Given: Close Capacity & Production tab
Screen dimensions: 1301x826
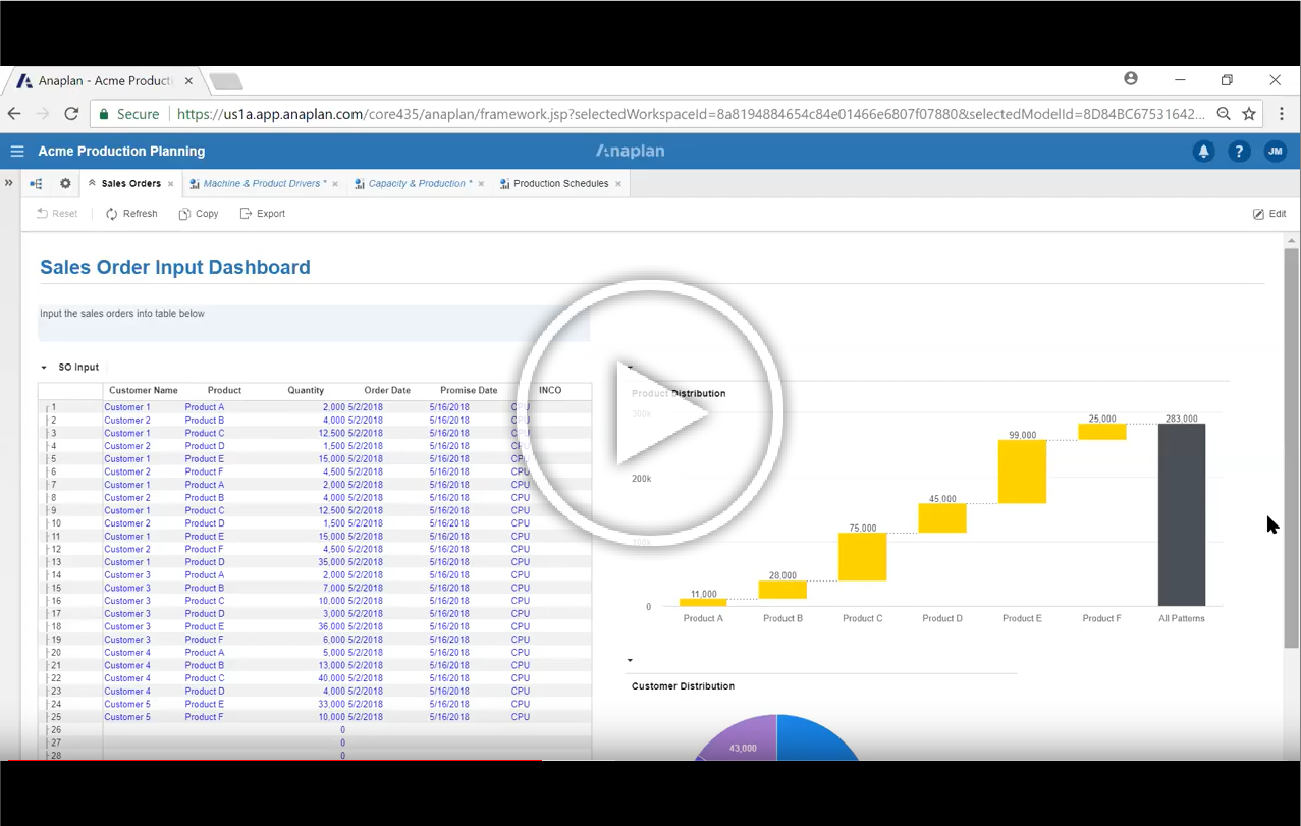Looking at the screenshot, I should [481, 184].
